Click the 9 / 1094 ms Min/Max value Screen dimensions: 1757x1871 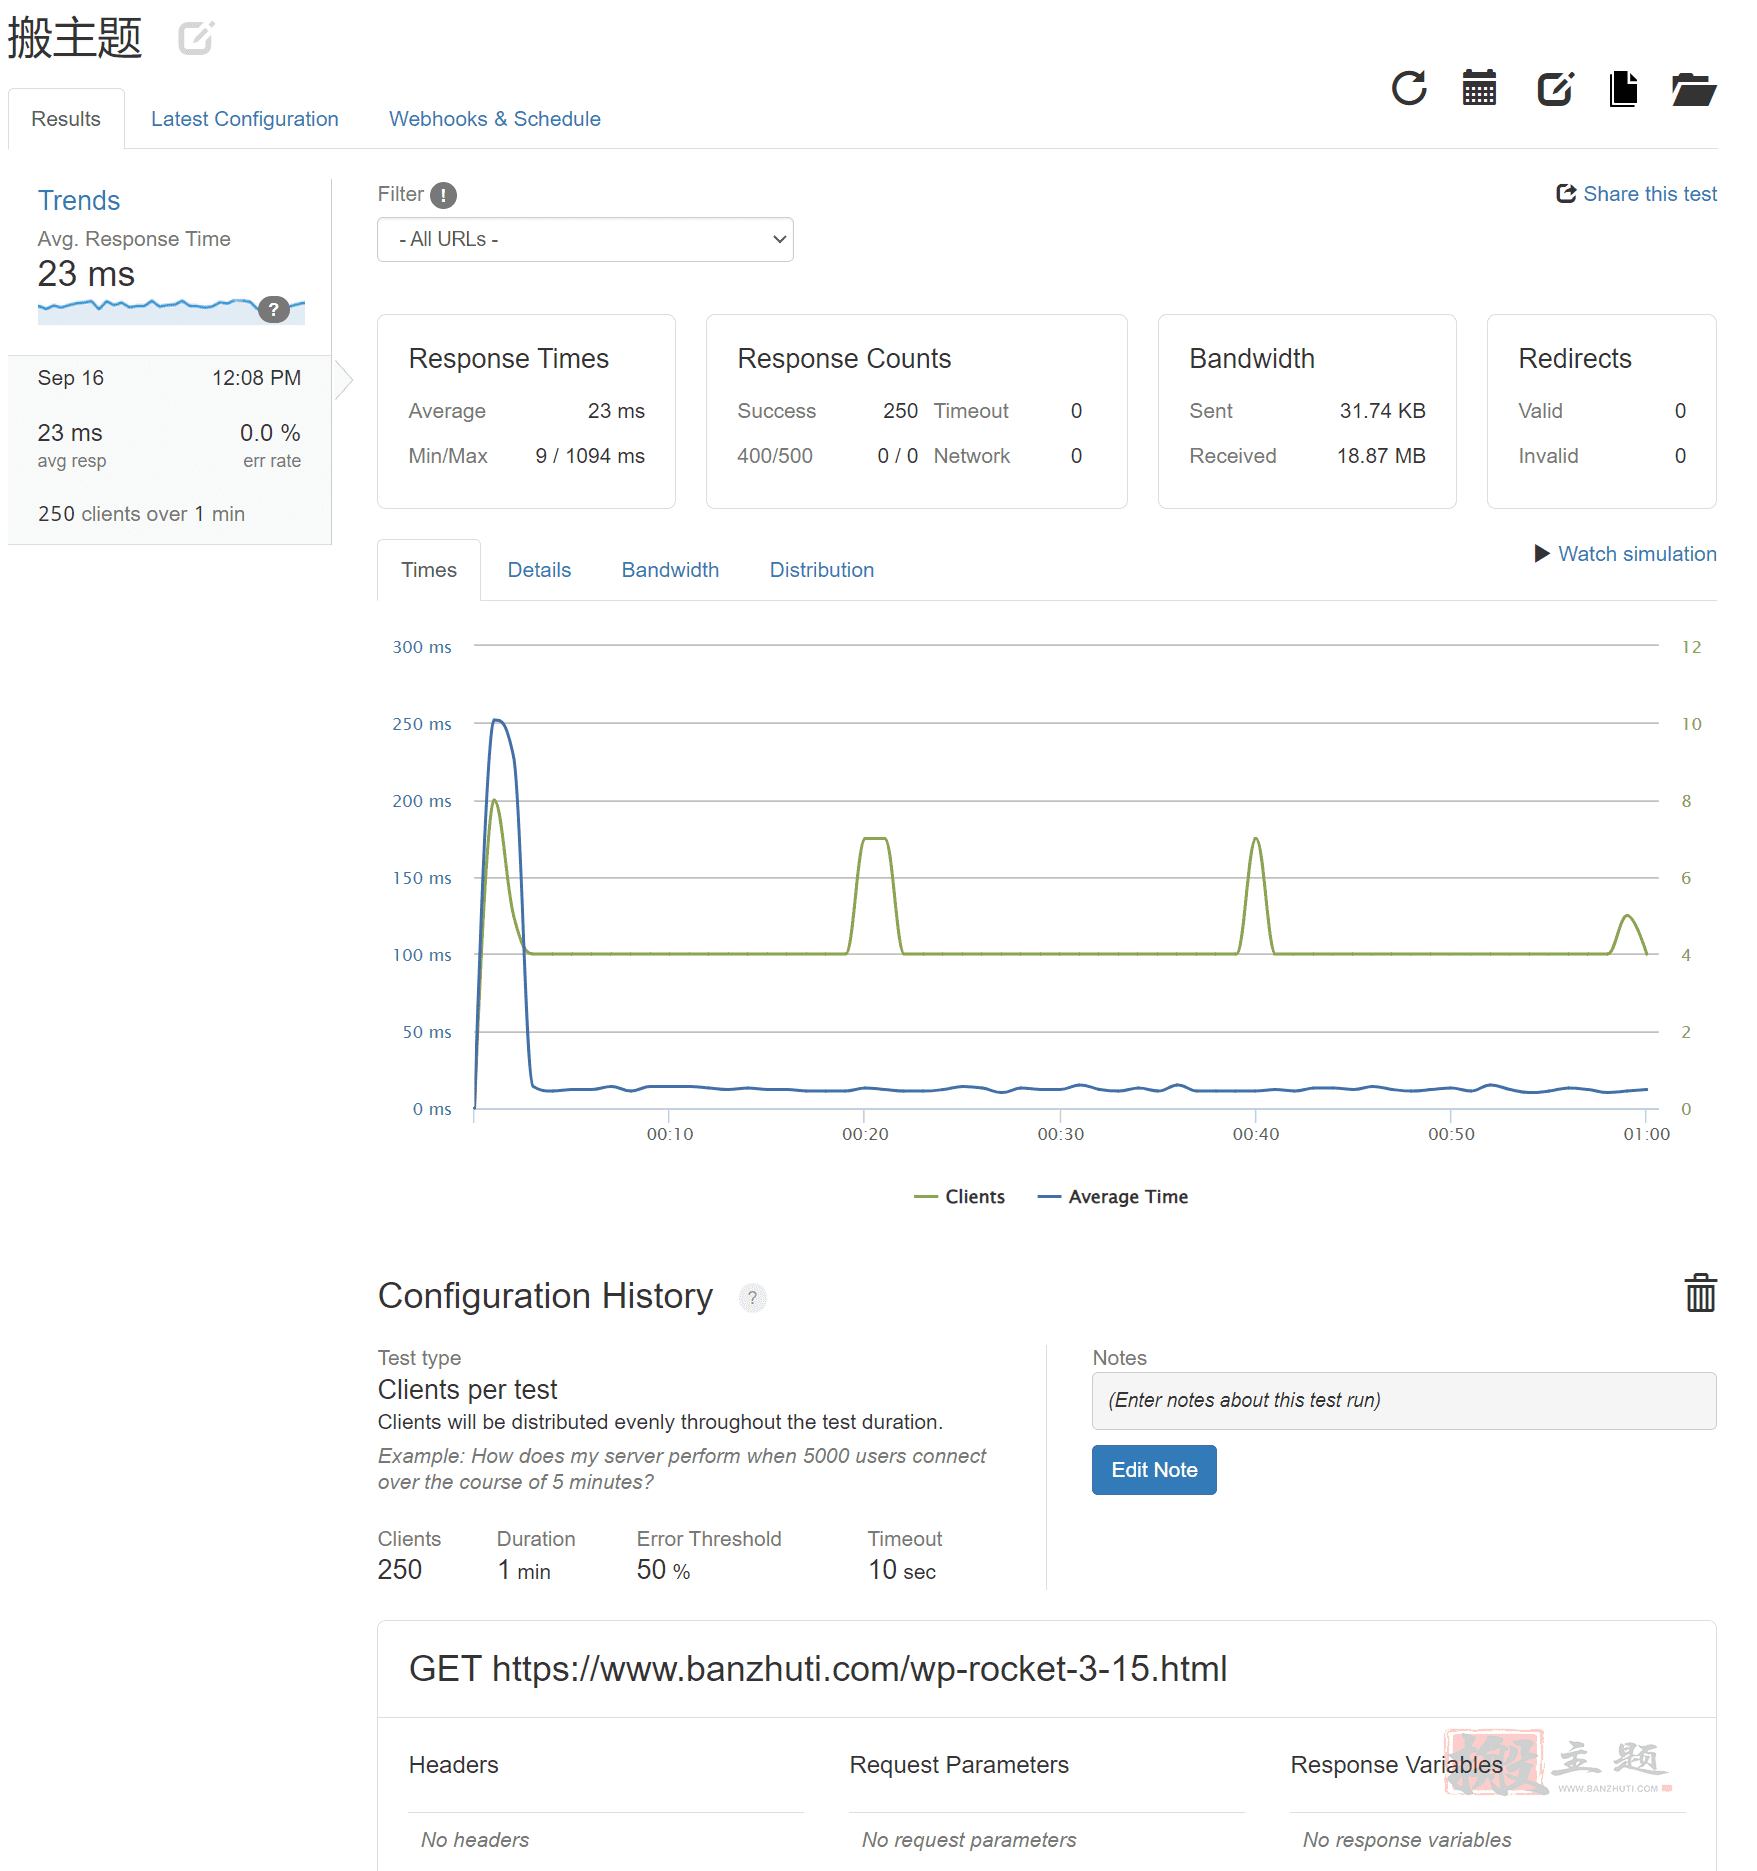click(x=590, y=456)
